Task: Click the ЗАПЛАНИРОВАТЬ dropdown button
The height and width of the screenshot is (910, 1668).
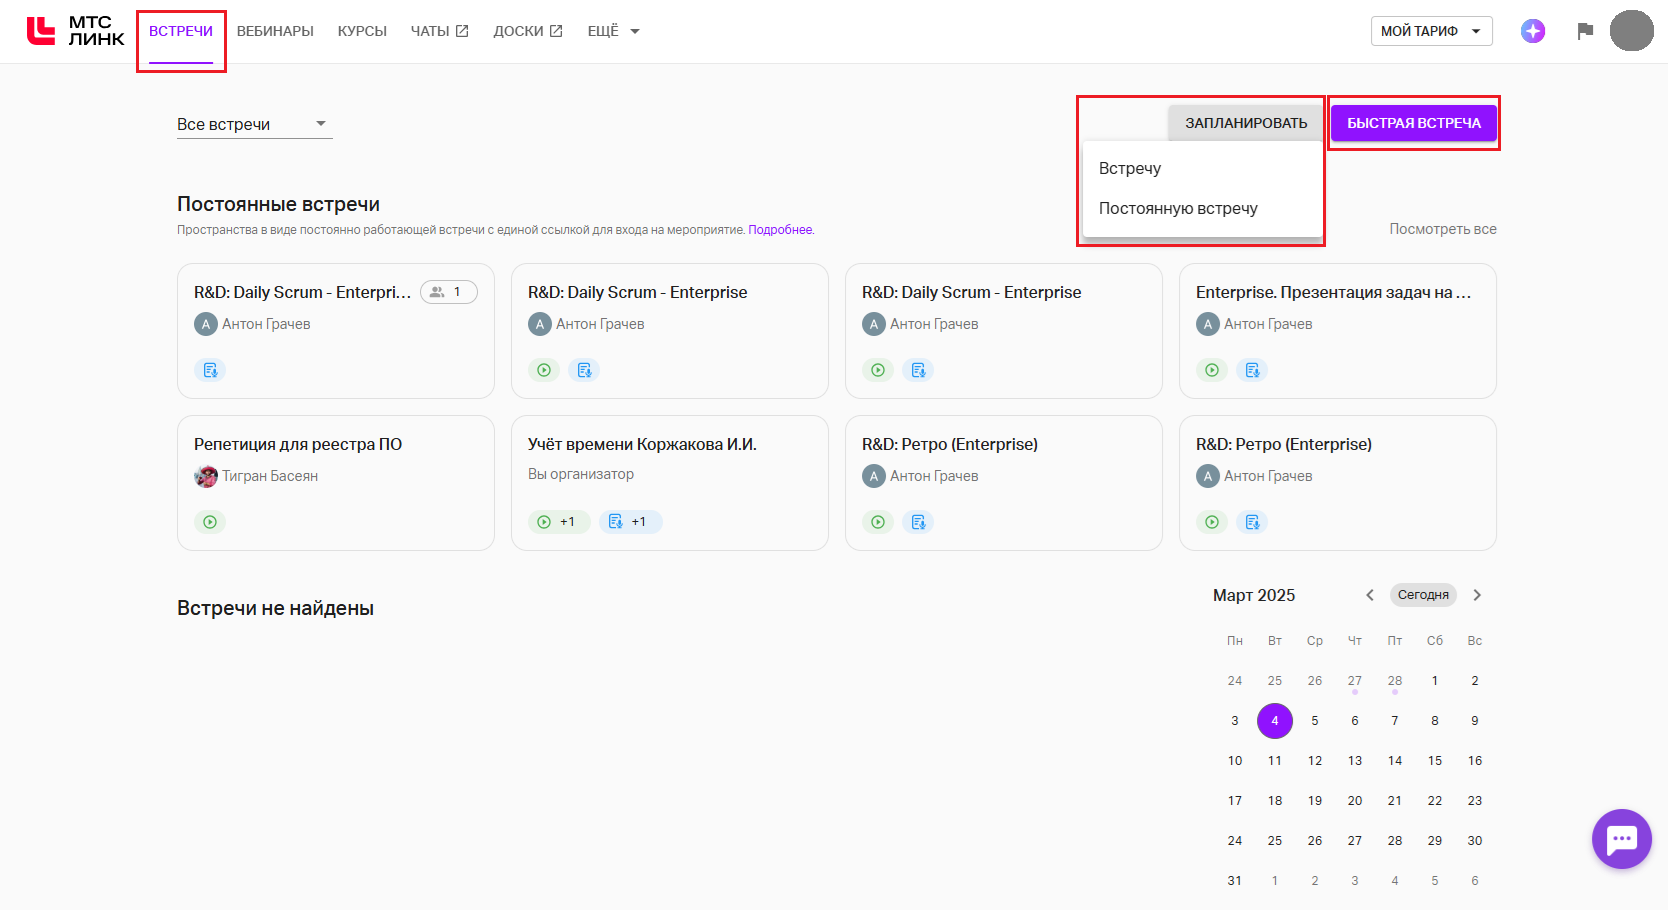Action: pyautogui.click(x=1246, y=123)
